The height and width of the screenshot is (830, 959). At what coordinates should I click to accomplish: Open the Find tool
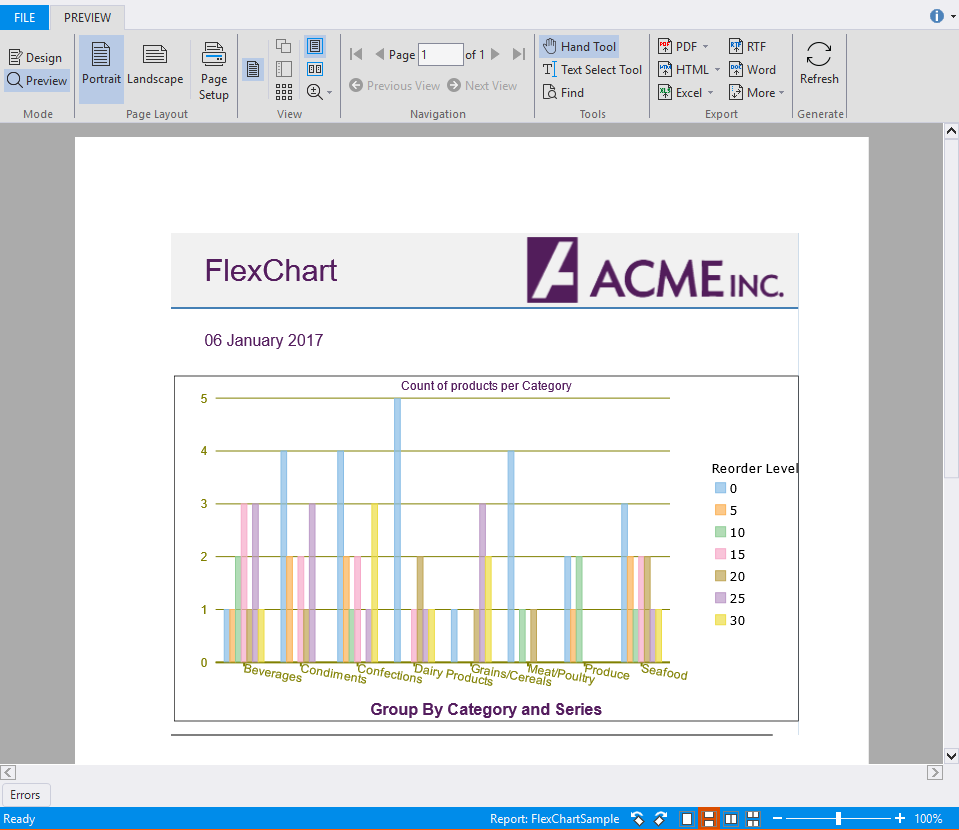click(564, 92)
